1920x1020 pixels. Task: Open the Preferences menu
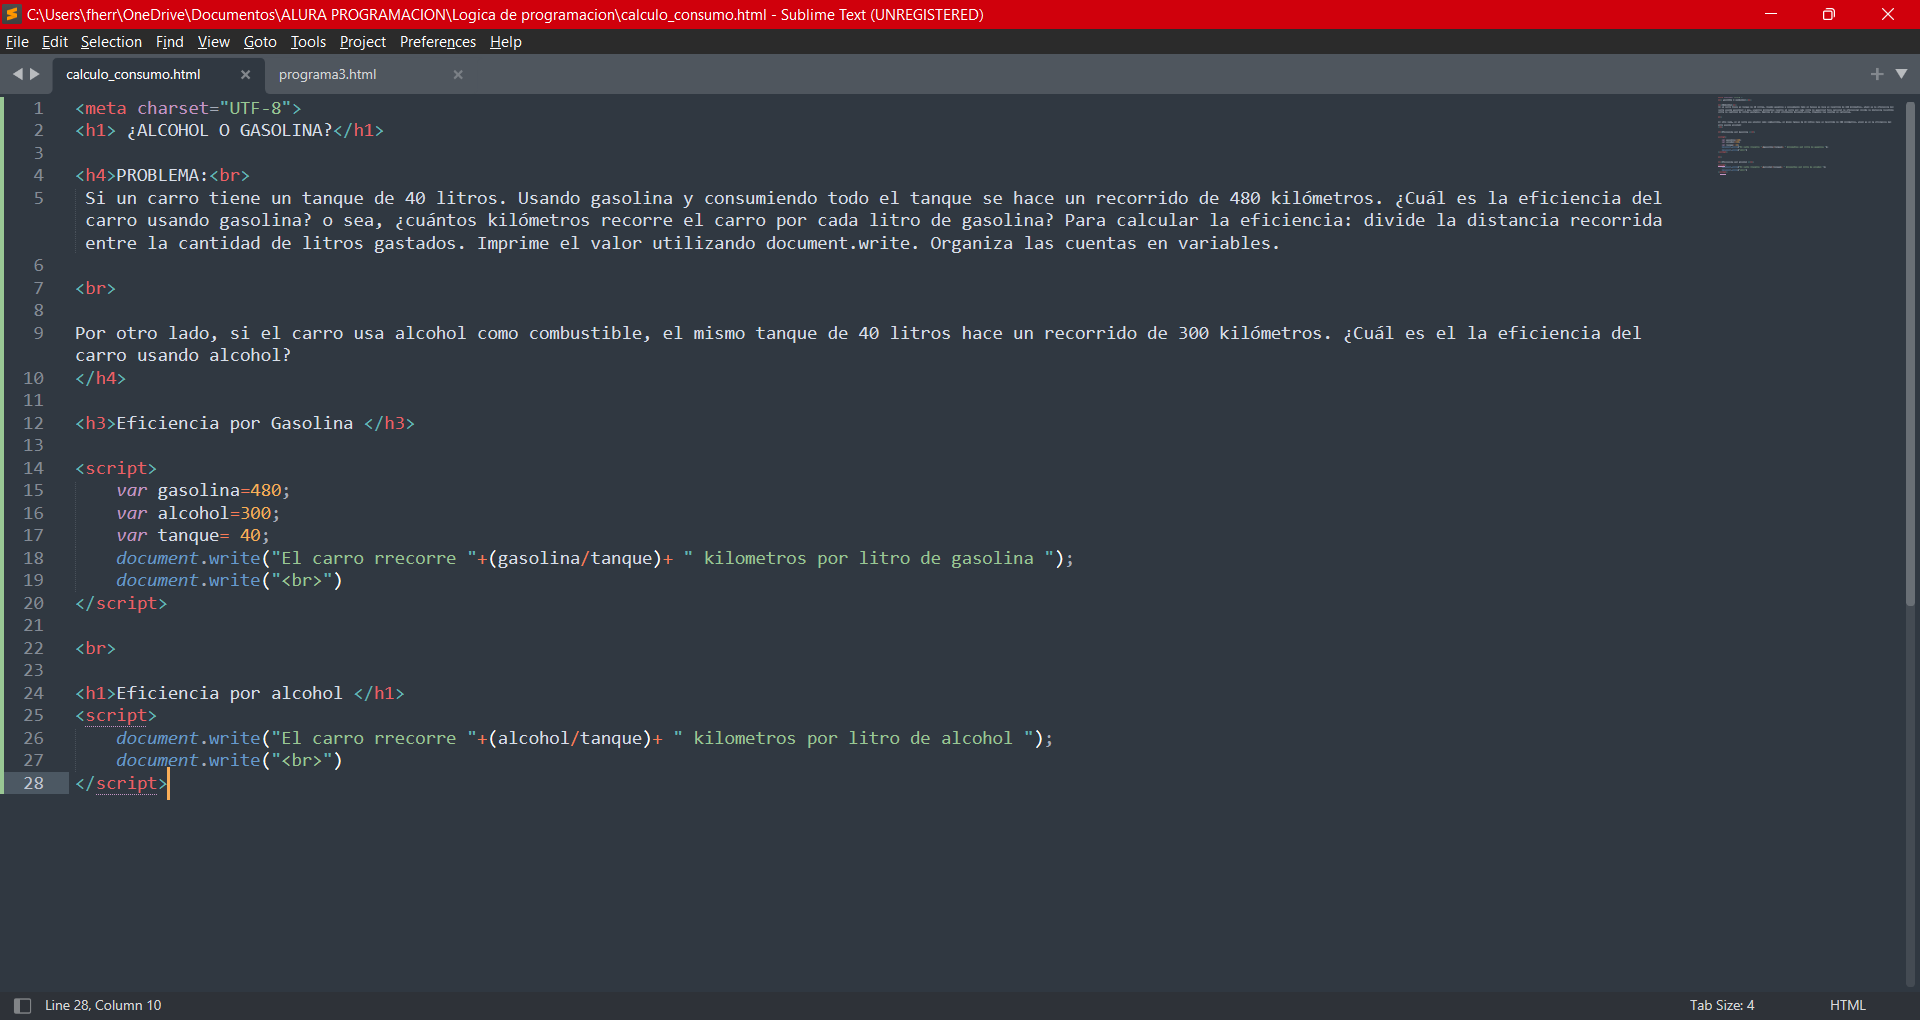point(437,42)
